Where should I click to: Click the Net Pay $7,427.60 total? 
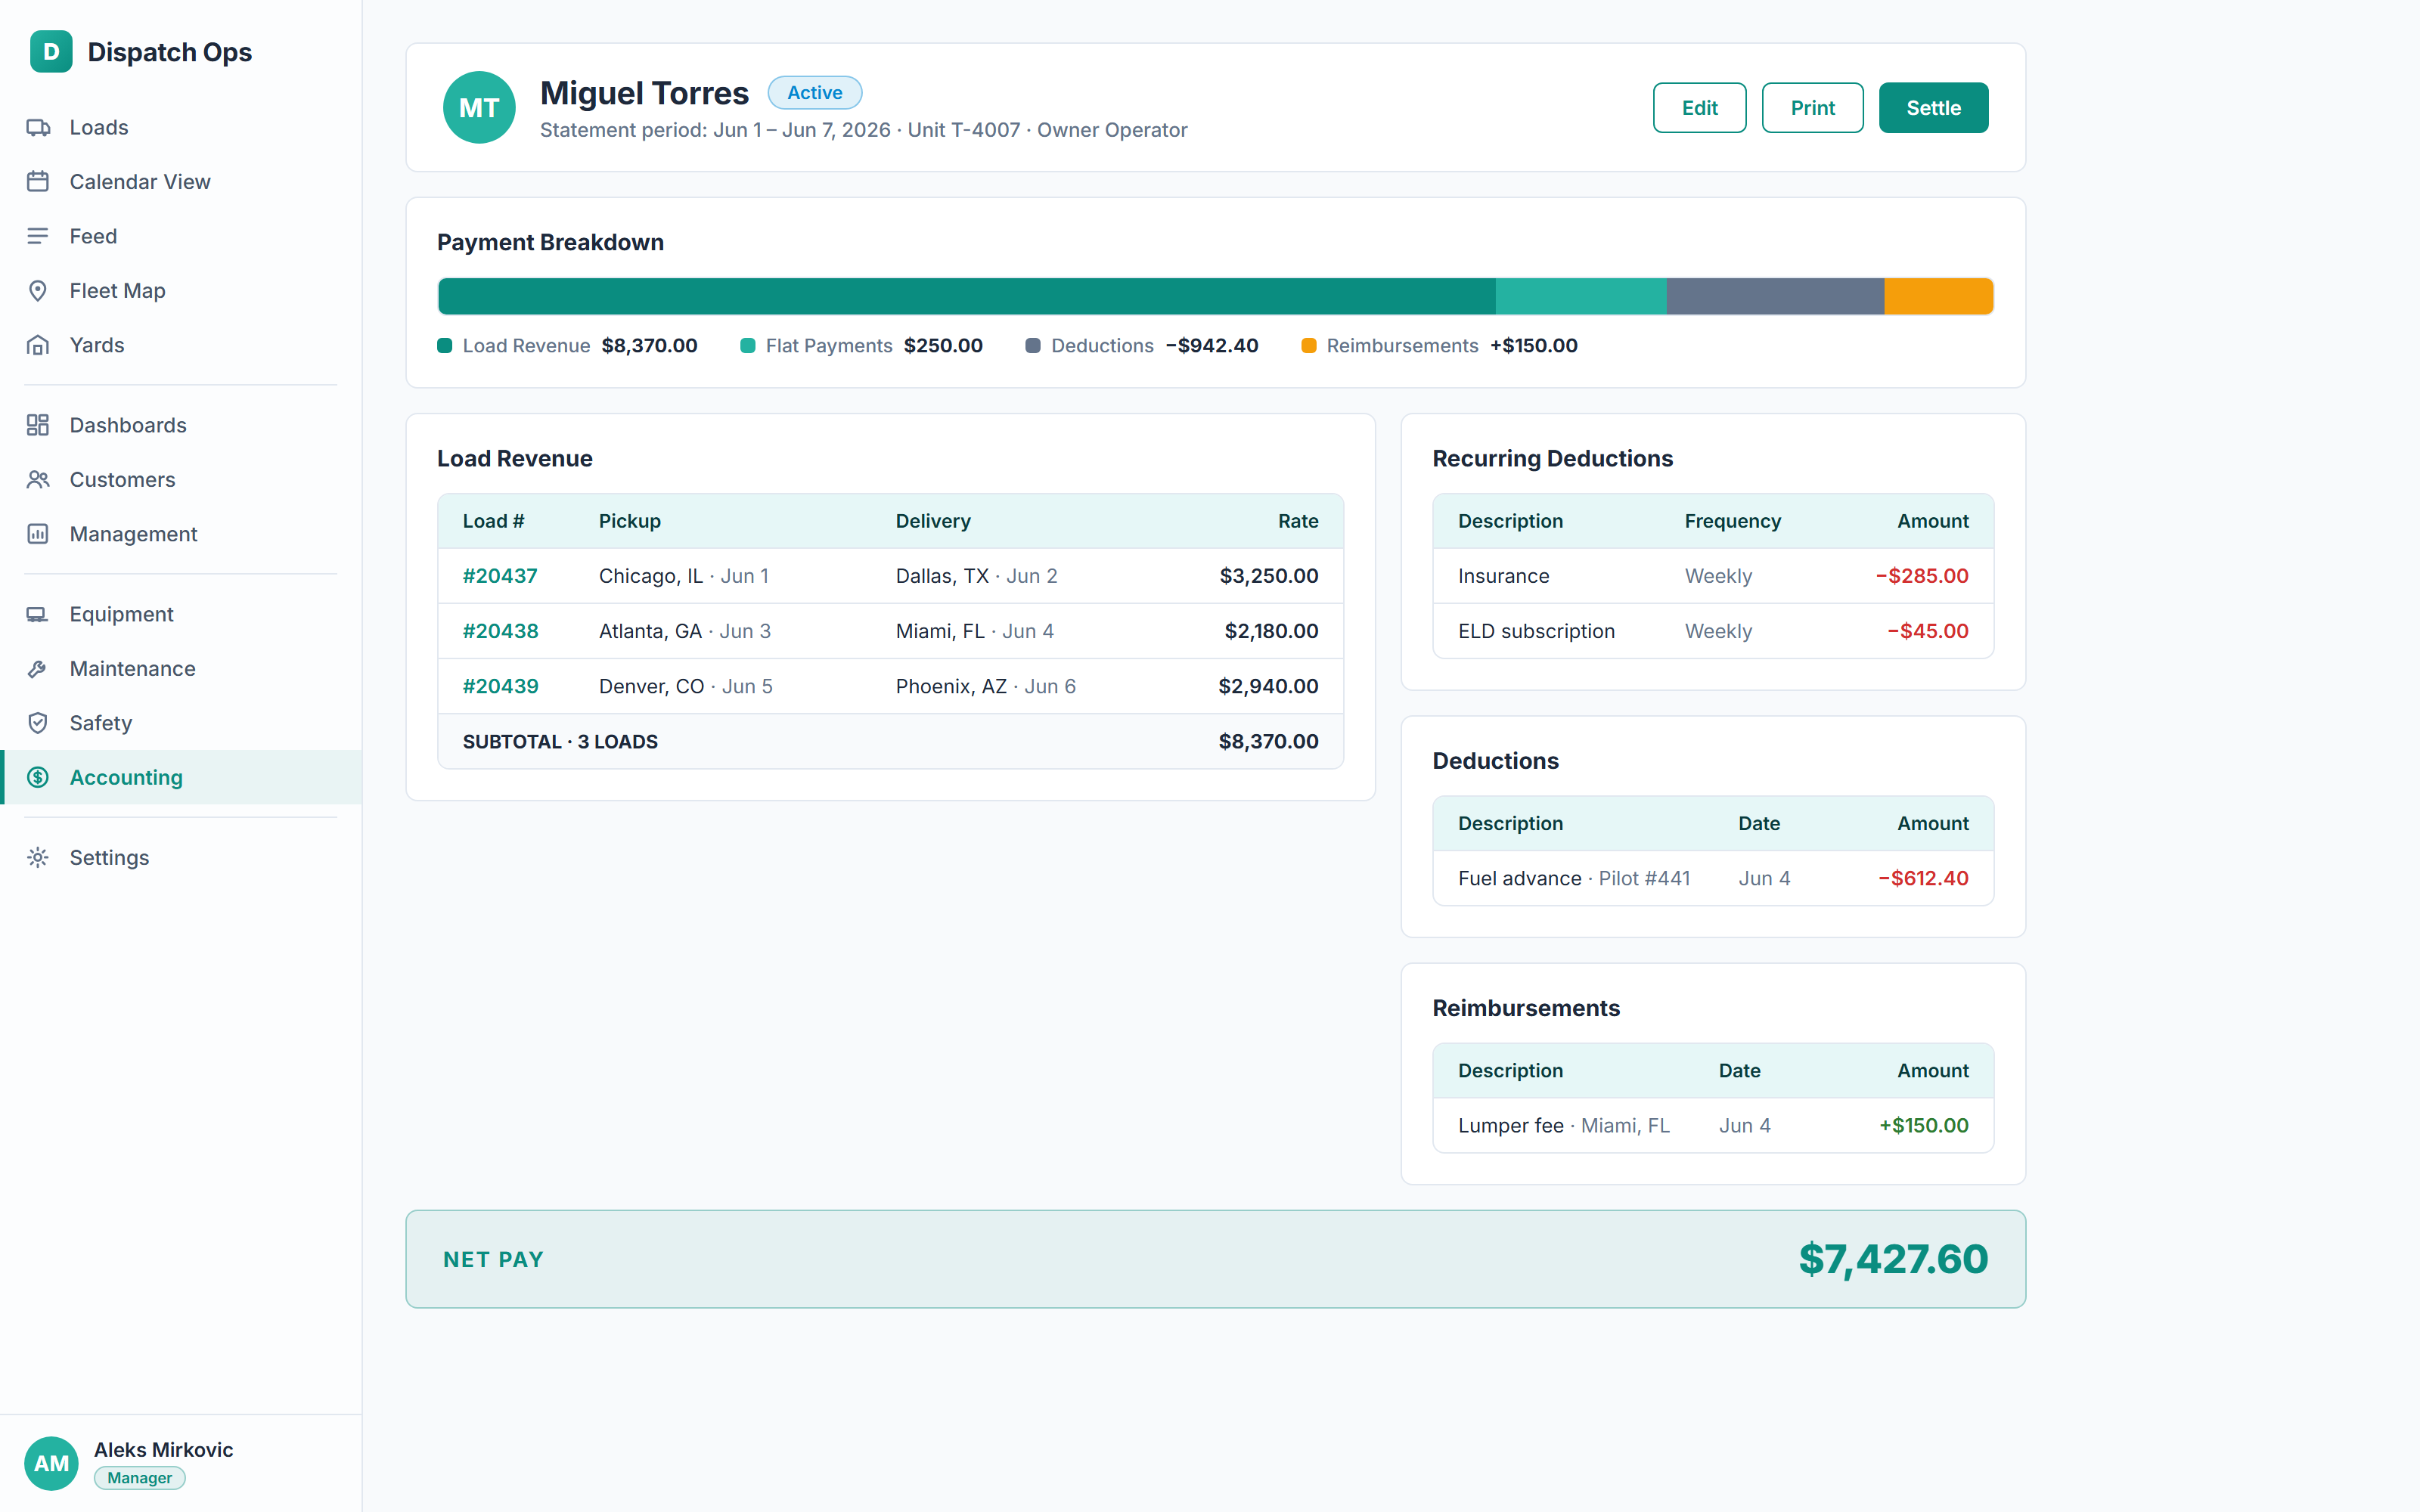[x=1893, y=1259]
